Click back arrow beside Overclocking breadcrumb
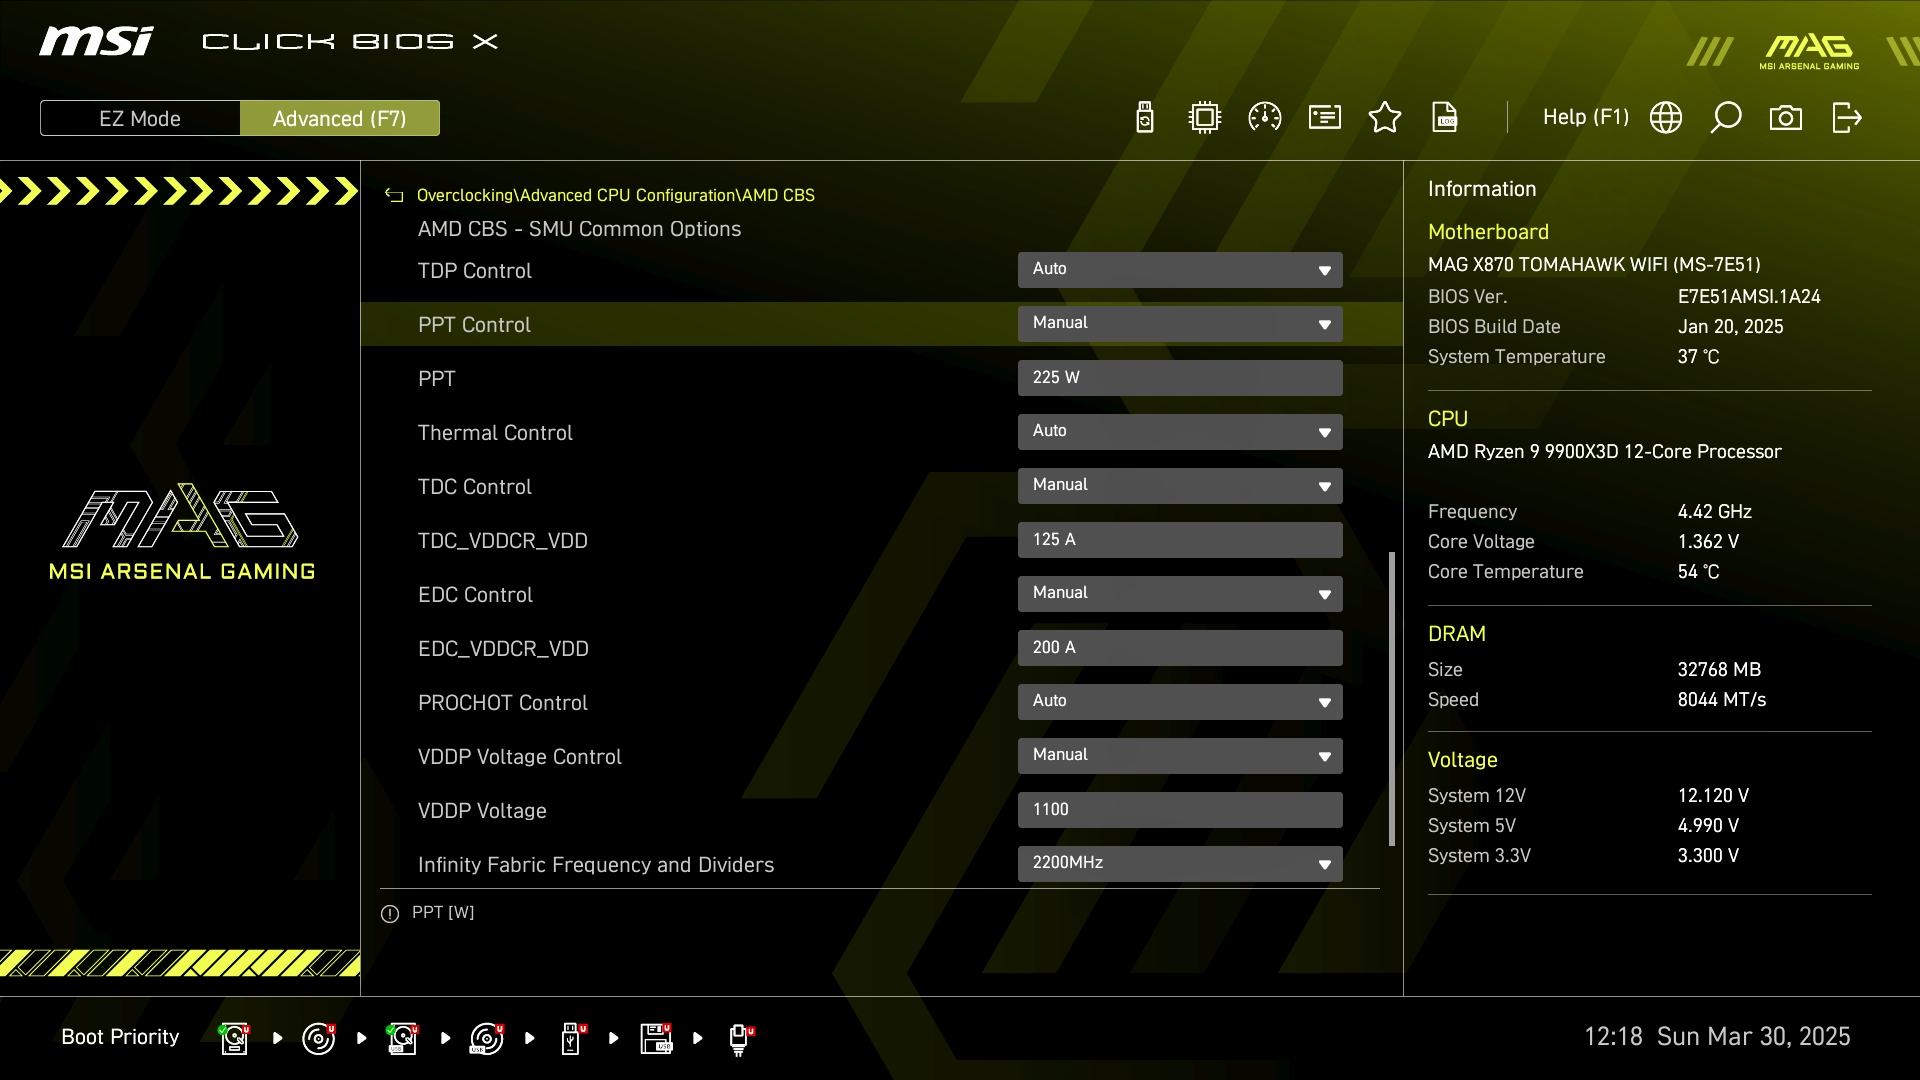The image size is (1920, 1080). tap(394, 196)
